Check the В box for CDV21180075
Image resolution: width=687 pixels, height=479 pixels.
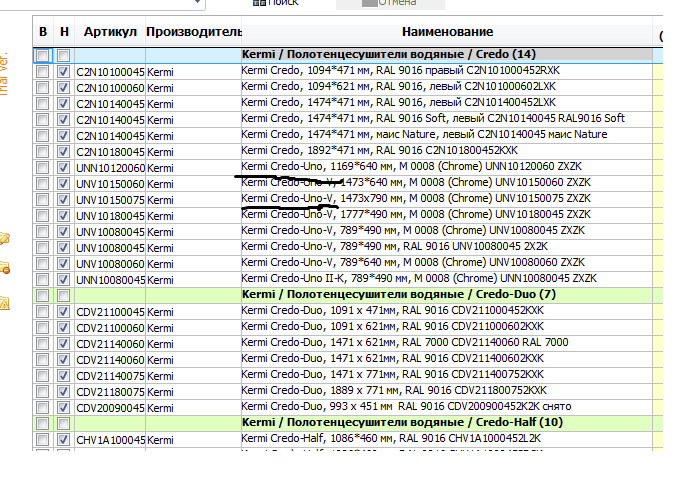[42, 391]
